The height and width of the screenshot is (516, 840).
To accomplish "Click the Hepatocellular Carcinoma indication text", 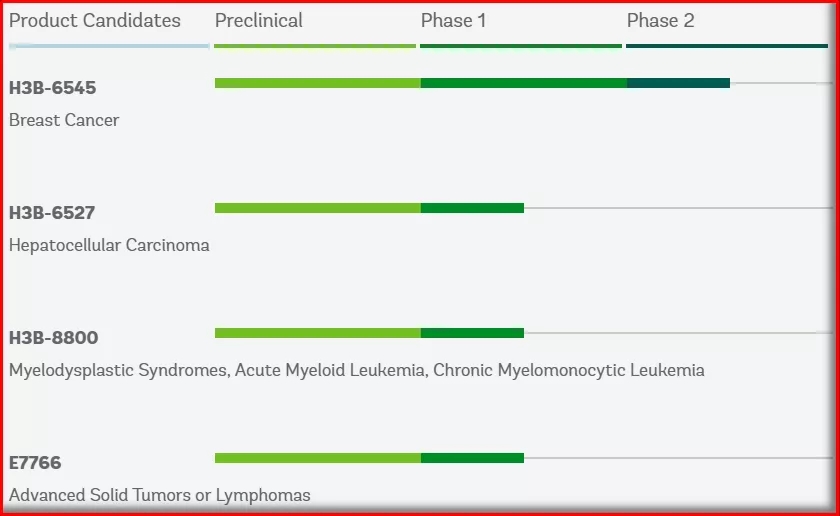I will [x=109, y=245].
